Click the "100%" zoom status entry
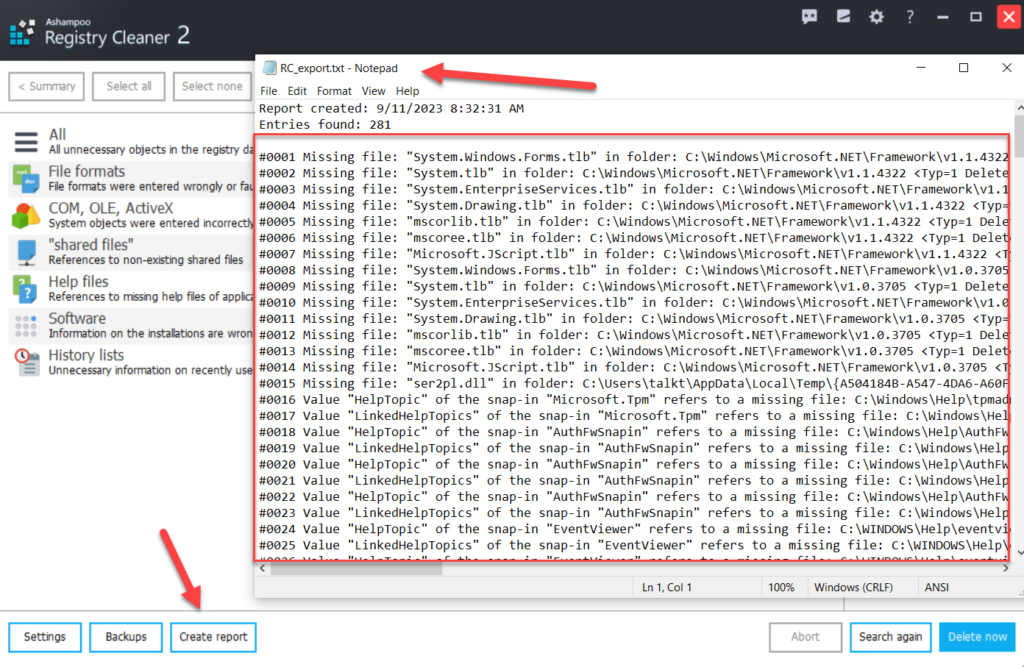This screenshot has width=1024, height=667. (x=781, y=587)
